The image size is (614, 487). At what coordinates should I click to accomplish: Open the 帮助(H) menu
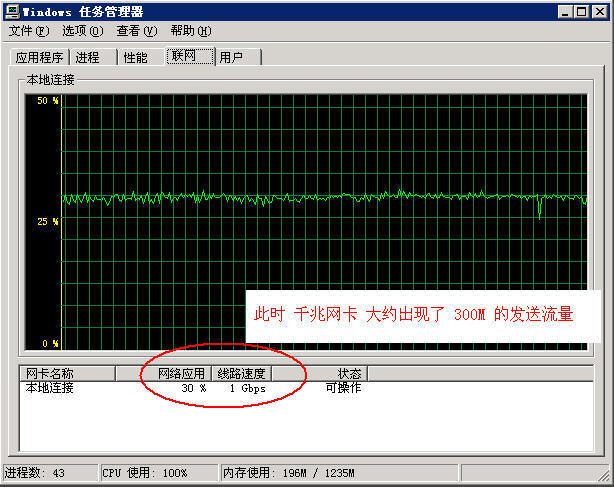click(191, 31)
